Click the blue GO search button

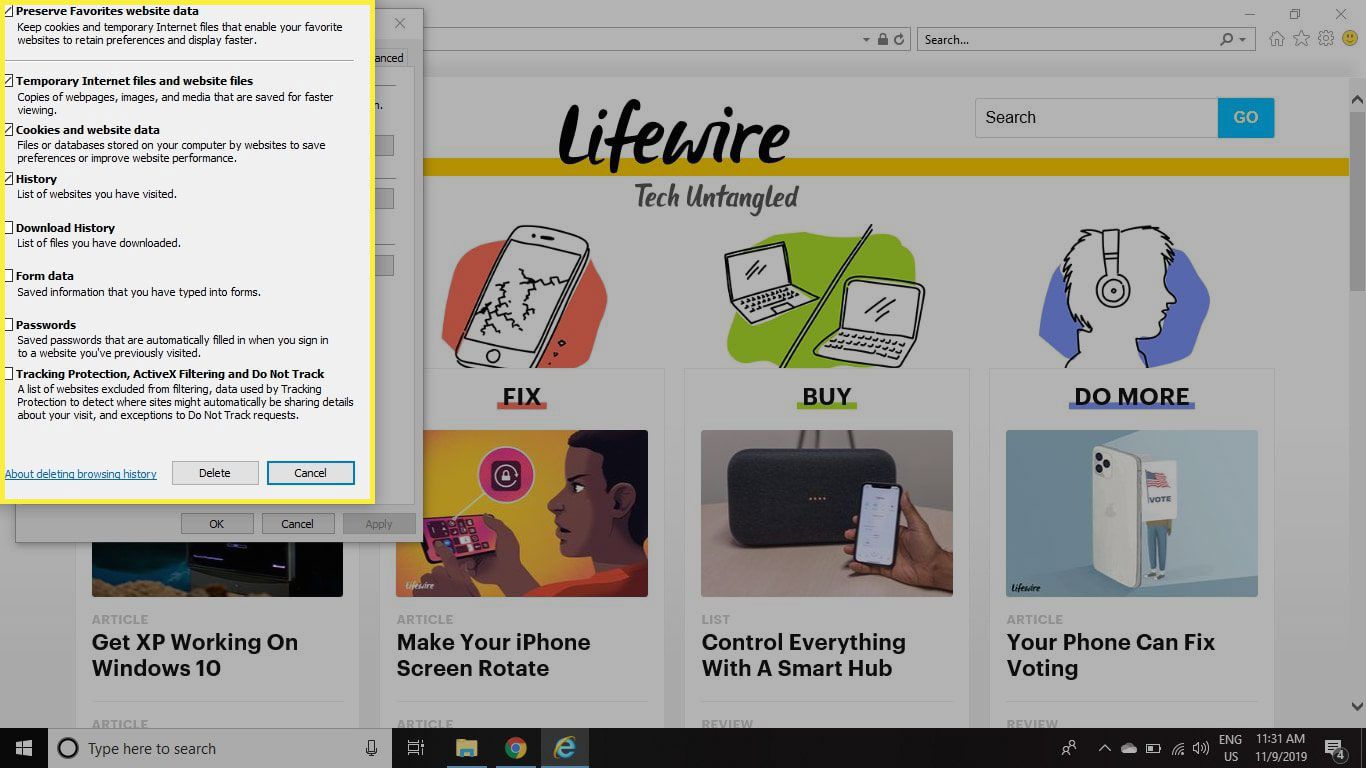click(1246, 117)
